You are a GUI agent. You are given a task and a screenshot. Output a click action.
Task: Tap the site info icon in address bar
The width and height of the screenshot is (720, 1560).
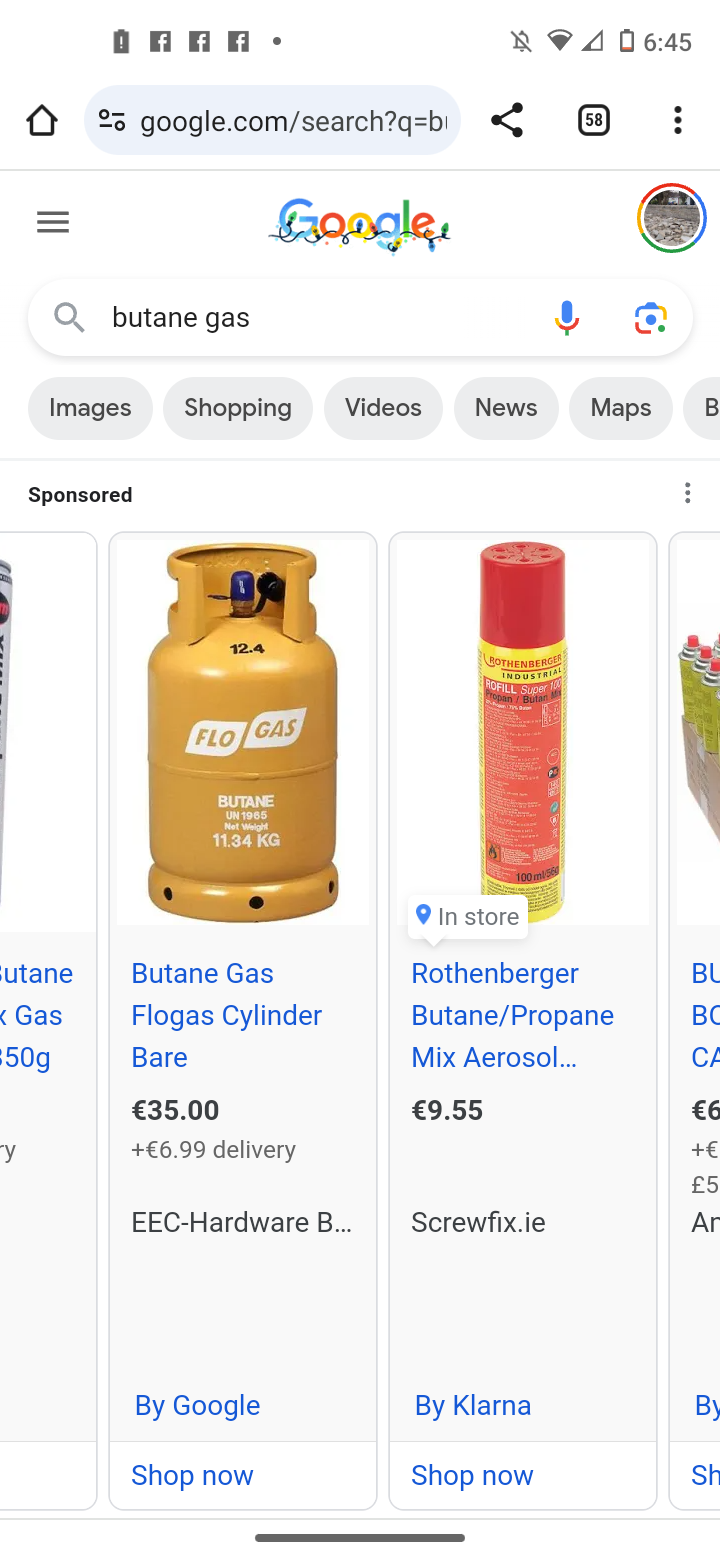[112, 121]
